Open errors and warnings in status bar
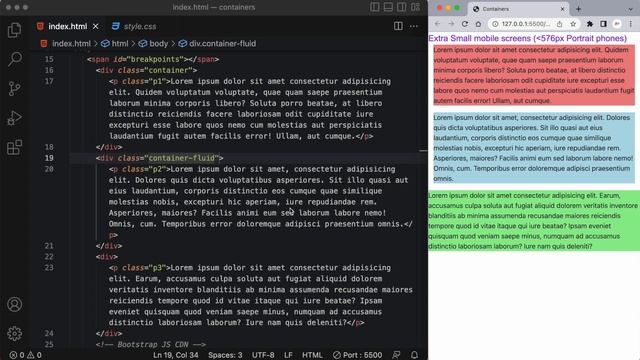Screen dimensions: 640x360 (26, 355)
